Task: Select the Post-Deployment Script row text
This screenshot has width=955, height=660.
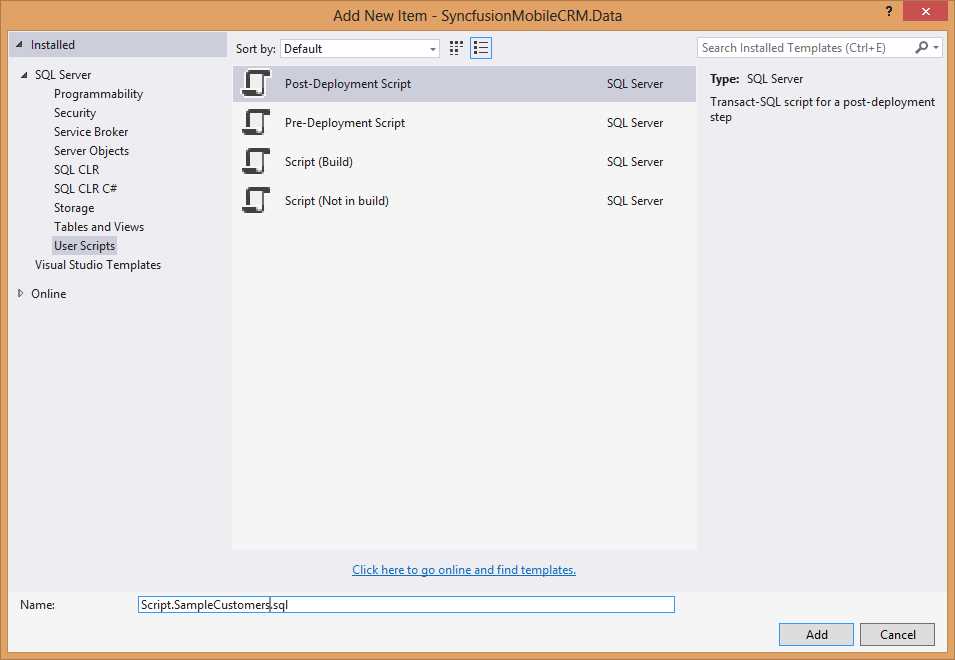Action: click(x=348, y=83)
